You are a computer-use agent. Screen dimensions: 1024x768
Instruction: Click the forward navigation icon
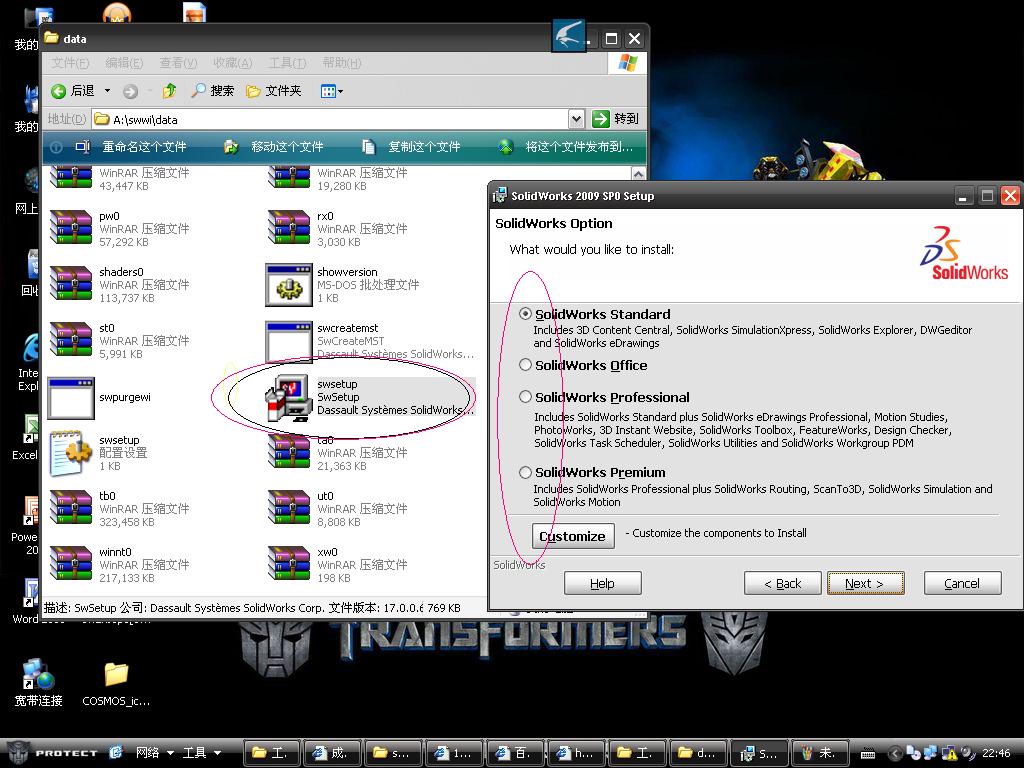[x=131, y=91]
